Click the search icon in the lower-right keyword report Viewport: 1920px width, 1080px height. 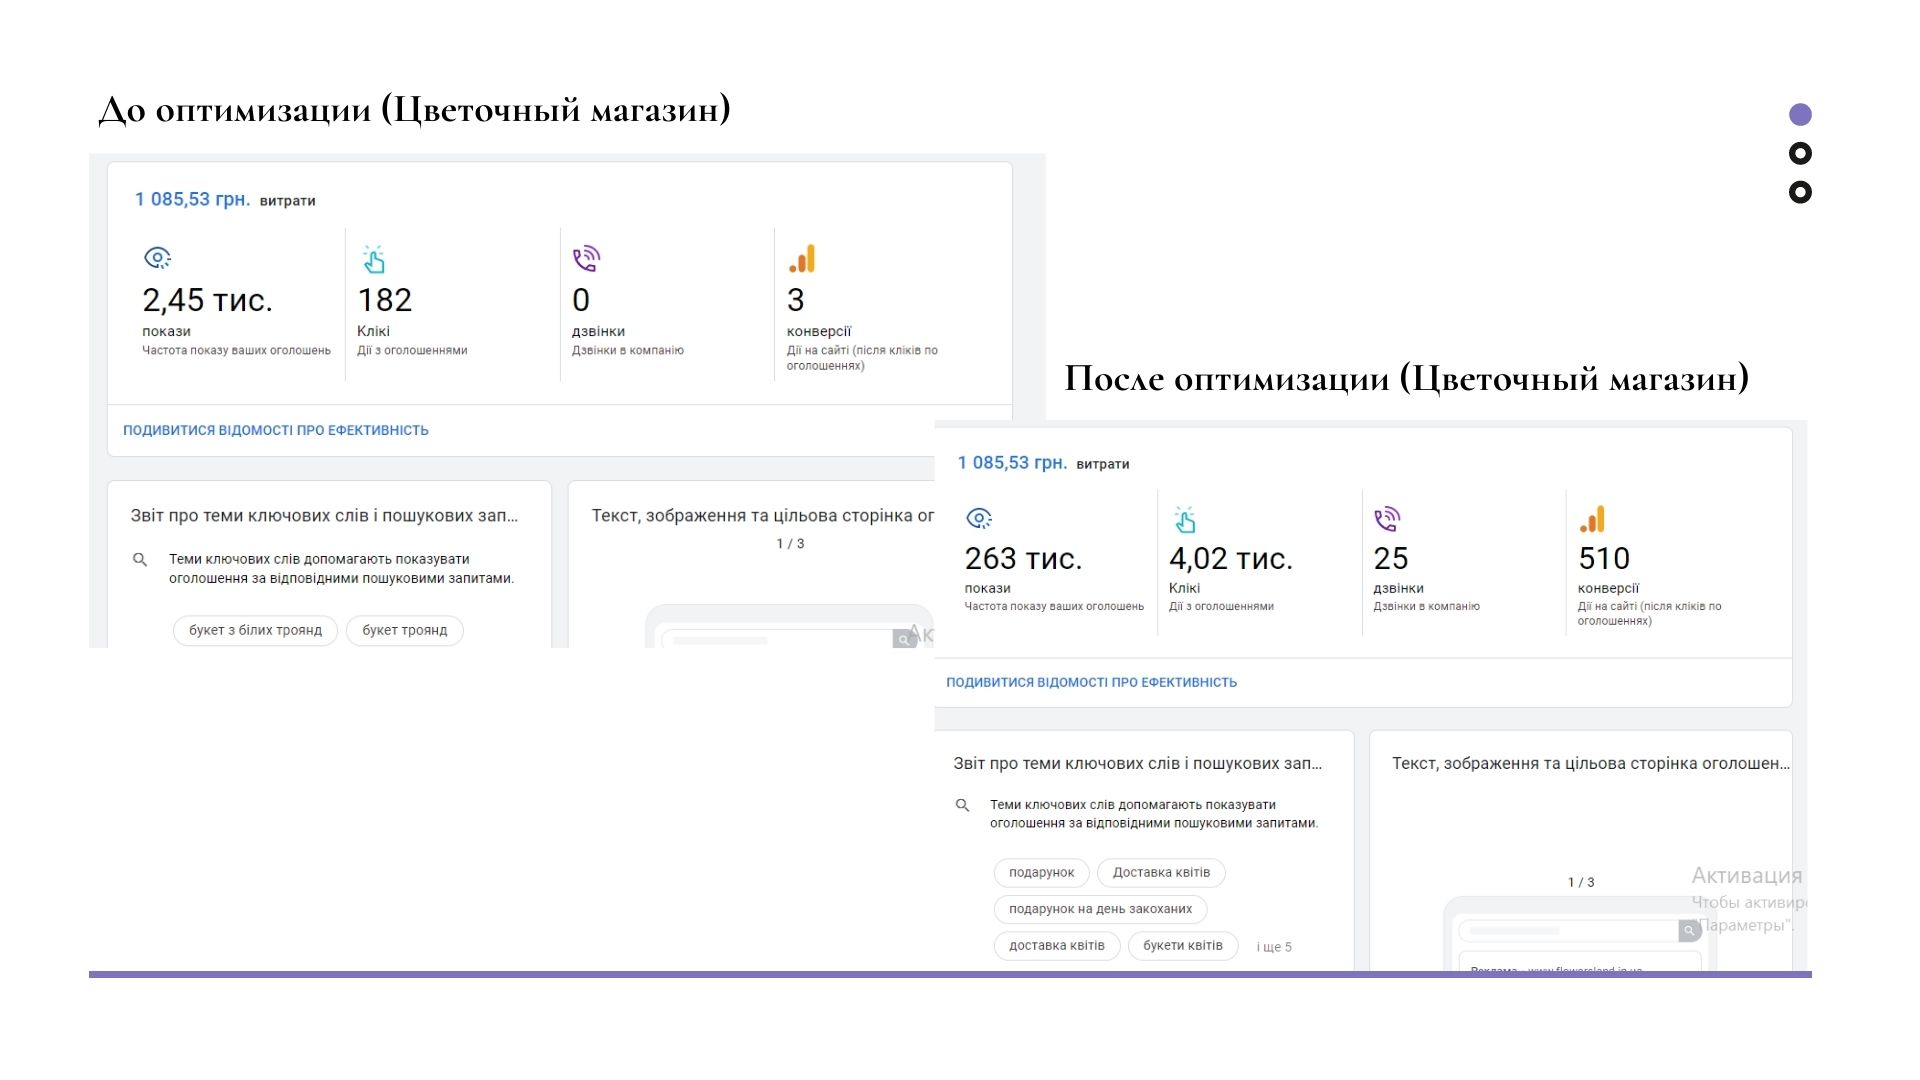click(x=962, y=805)
